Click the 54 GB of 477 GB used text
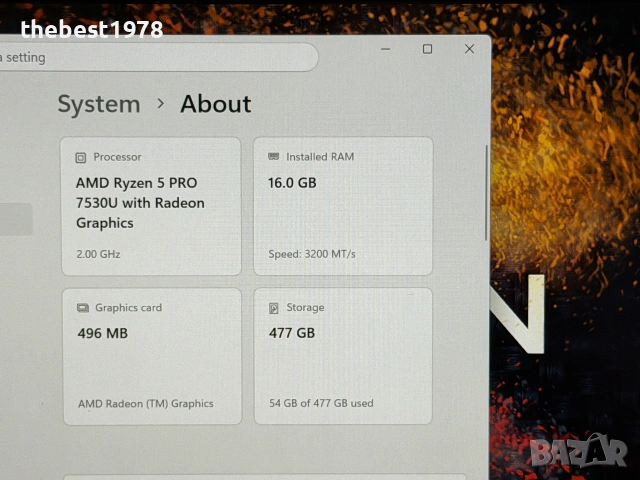 click(x=321, y=403)
